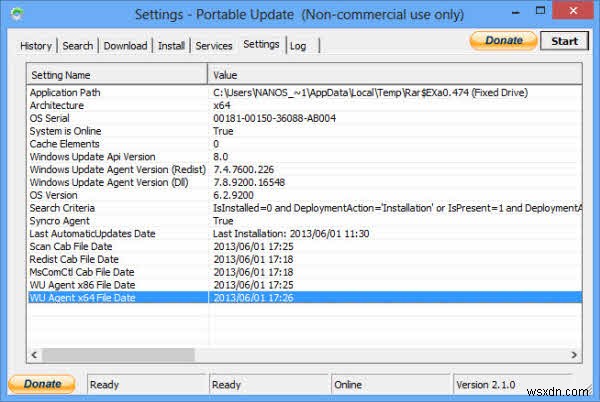
Task: Click the Start button
Action: pos(564,41)
